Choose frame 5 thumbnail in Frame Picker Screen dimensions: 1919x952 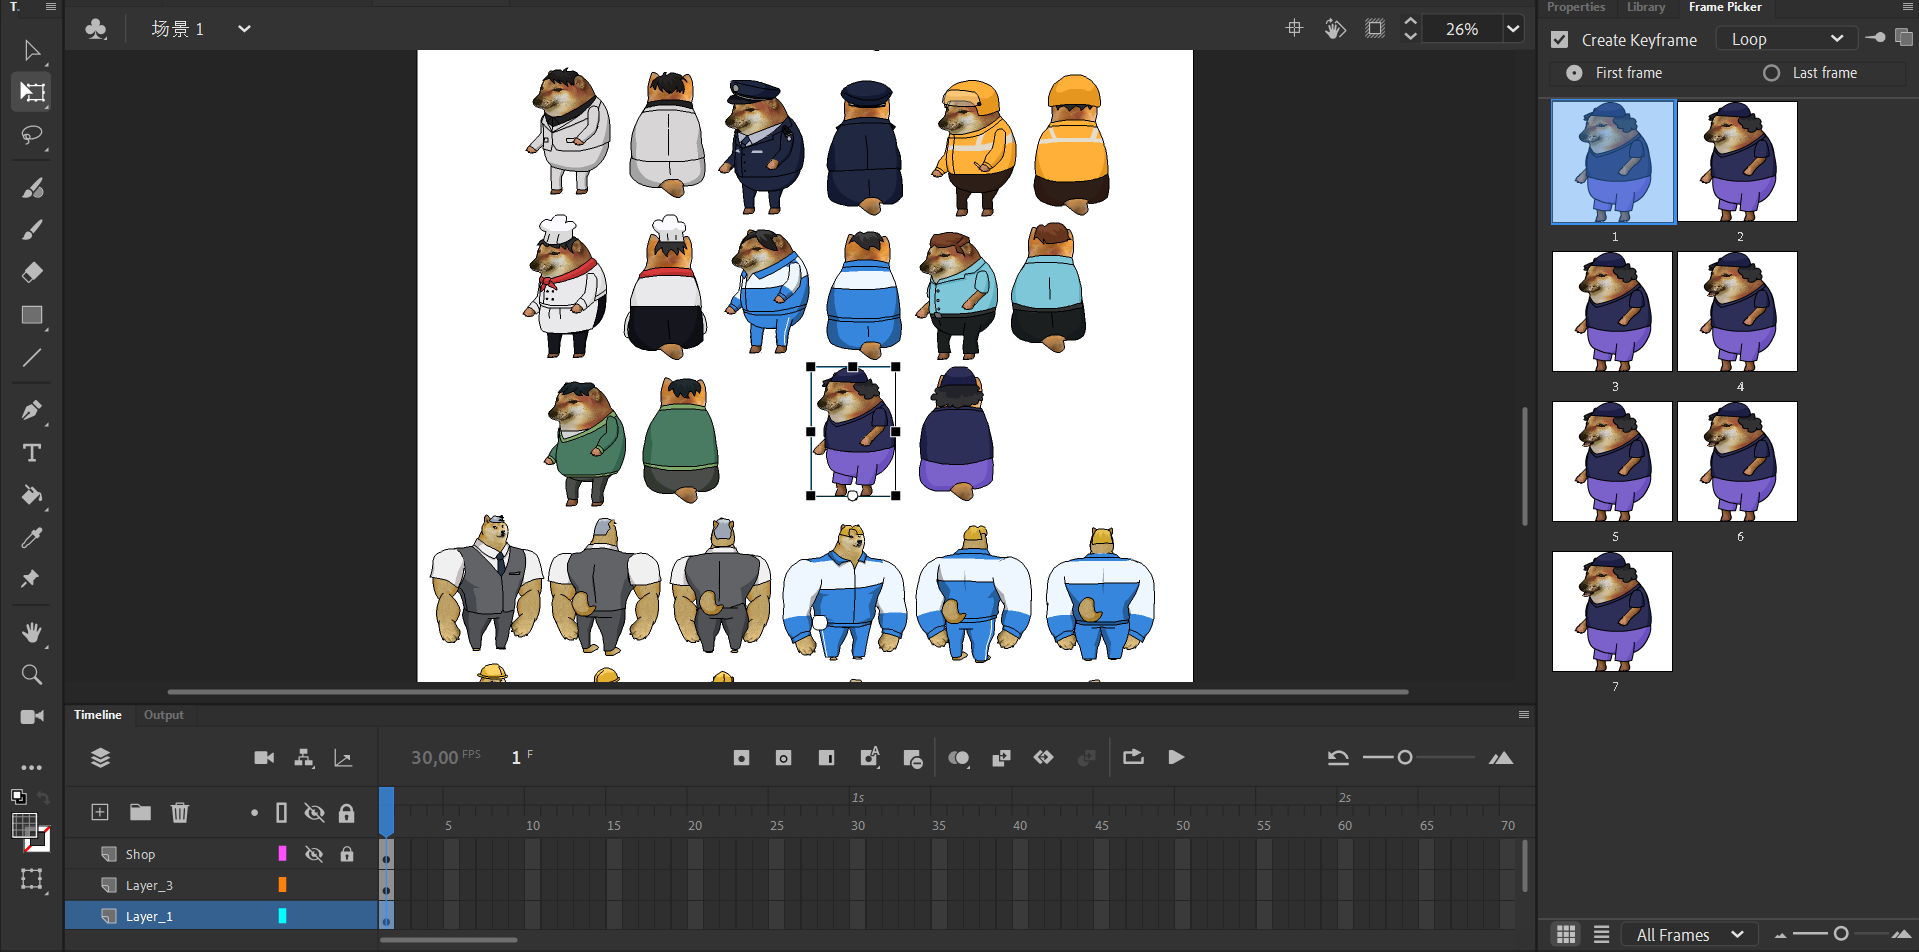click(x=1612, y=461)
